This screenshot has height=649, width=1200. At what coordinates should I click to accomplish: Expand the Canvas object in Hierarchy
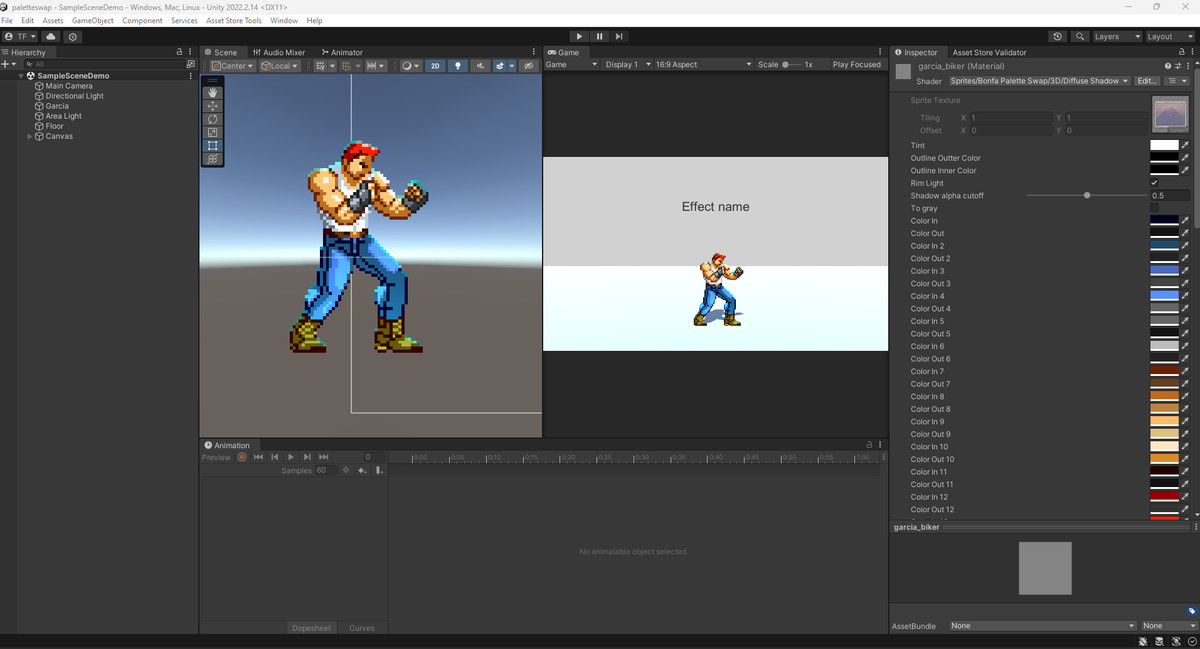click(x=30, y=136)
